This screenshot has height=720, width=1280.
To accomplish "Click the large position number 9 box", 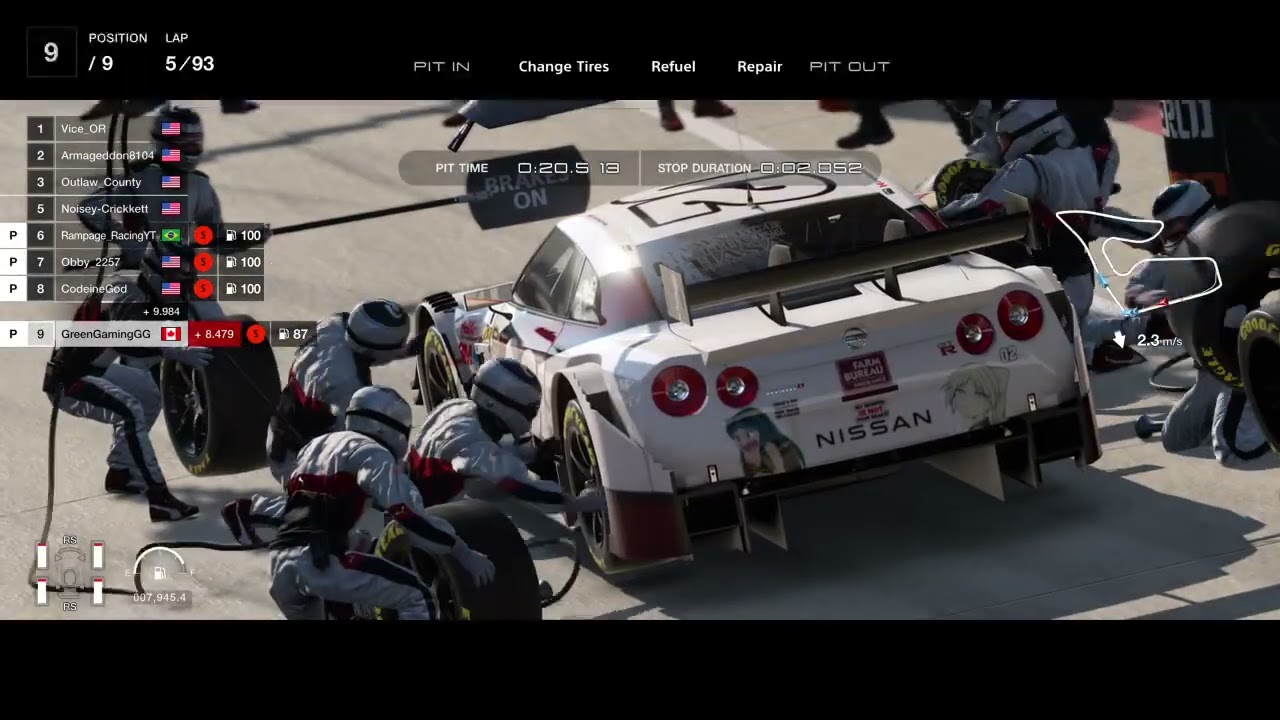I will 51,53.
